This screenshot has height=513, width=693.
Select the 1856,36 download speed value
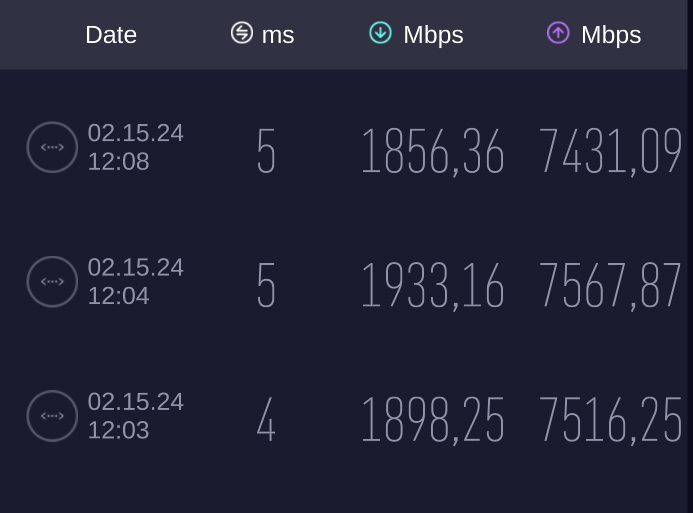tap(433, 151)
